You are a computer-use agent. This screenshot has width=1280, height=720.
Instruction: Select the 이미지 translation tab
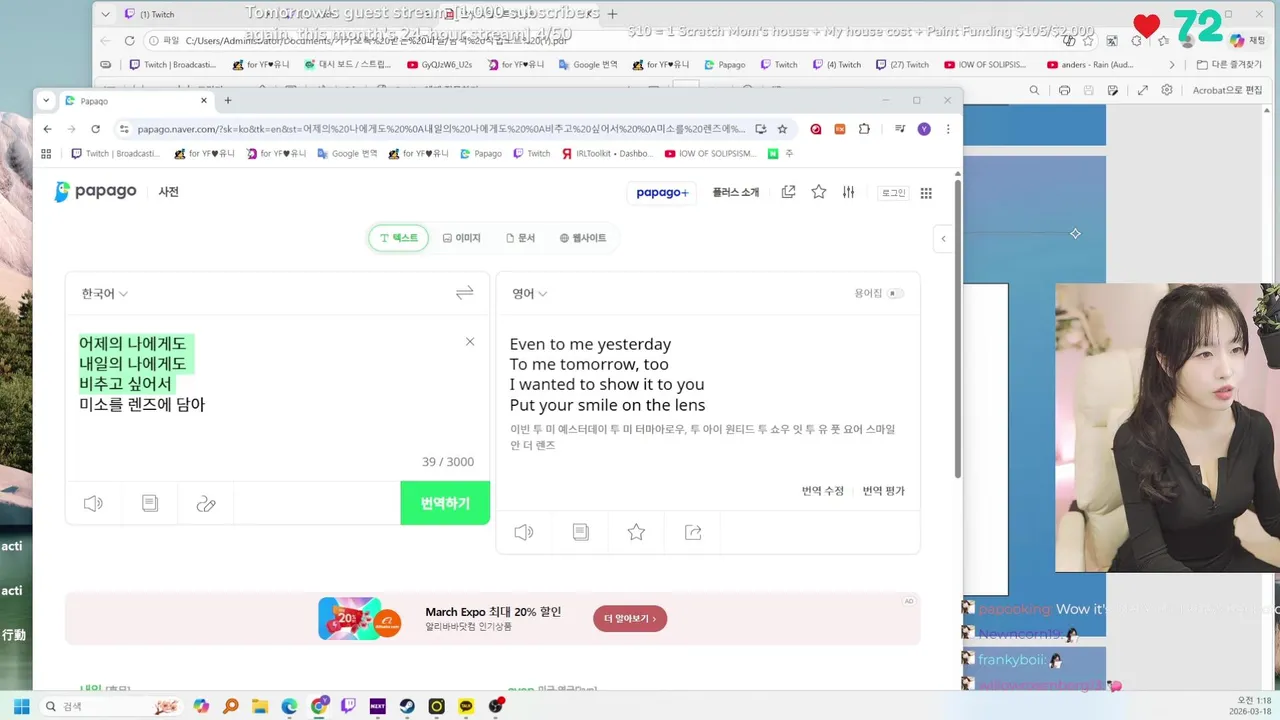point(461,238)
